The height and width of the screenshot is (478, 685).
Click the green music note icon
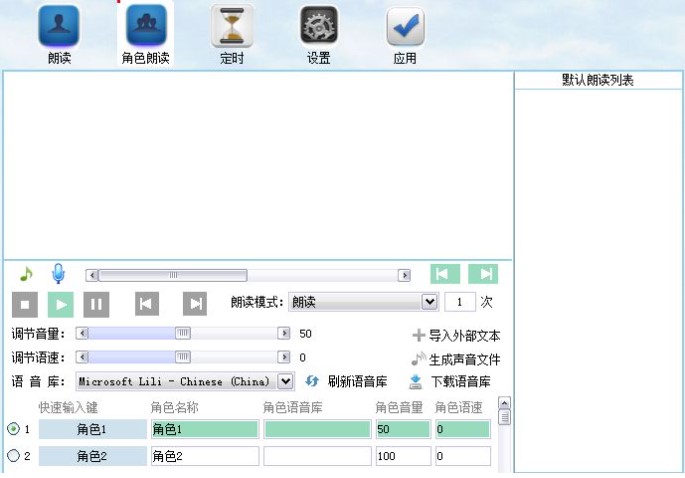point(27,274)
